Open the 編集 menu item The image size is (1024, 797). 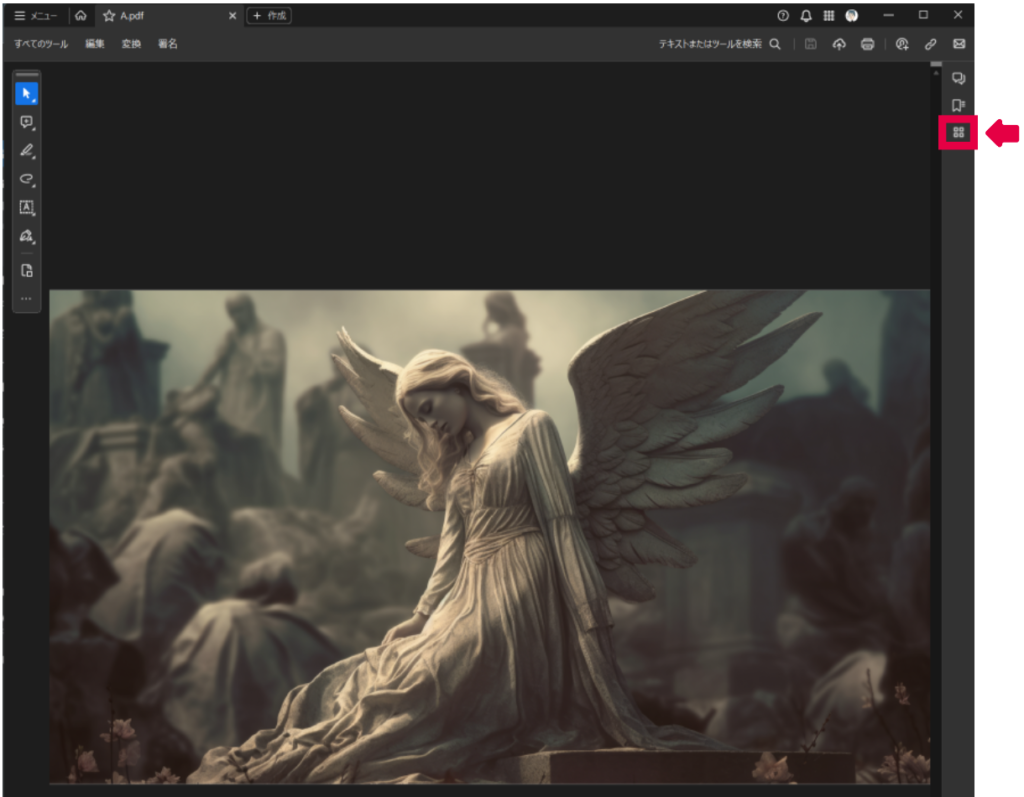click(95, 44)
